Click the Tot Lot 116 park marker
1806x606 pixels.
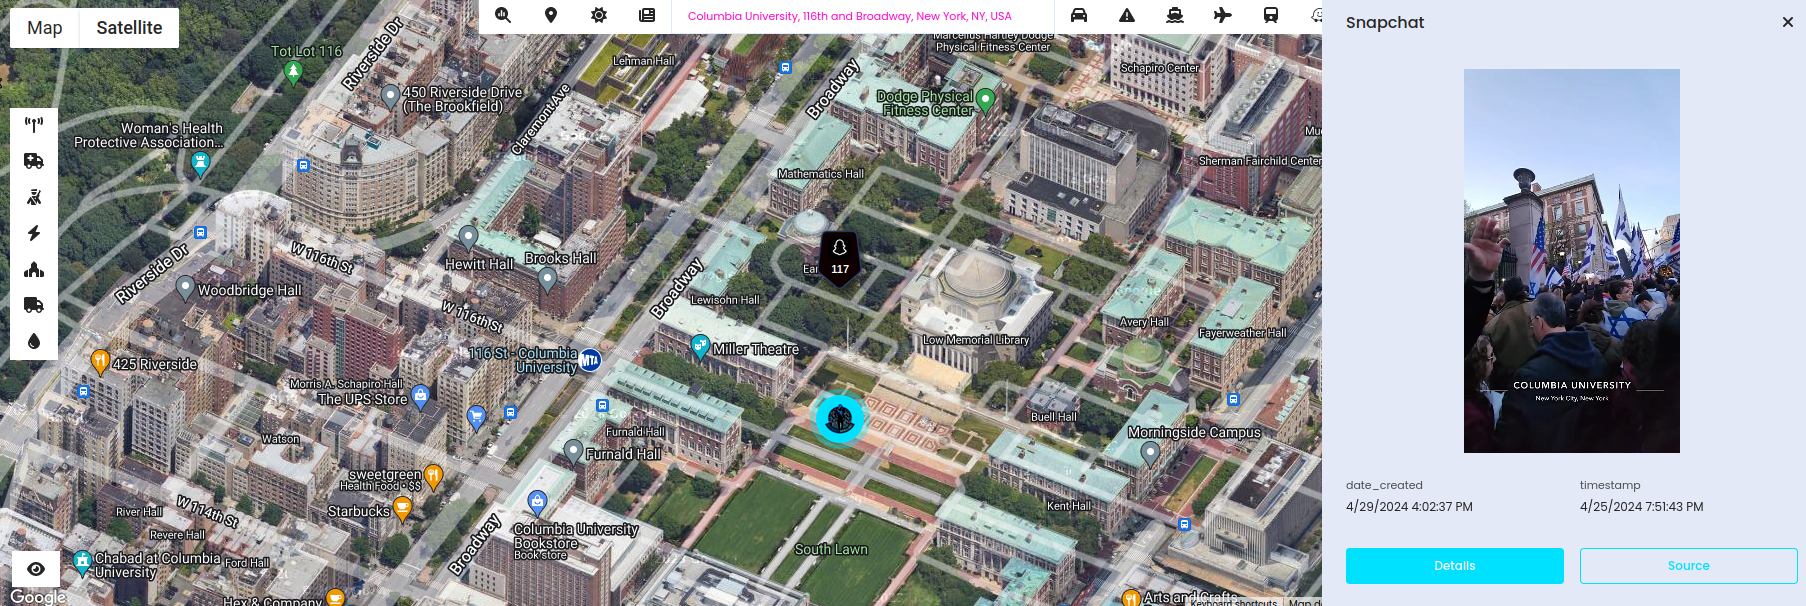tap(293, 72)
